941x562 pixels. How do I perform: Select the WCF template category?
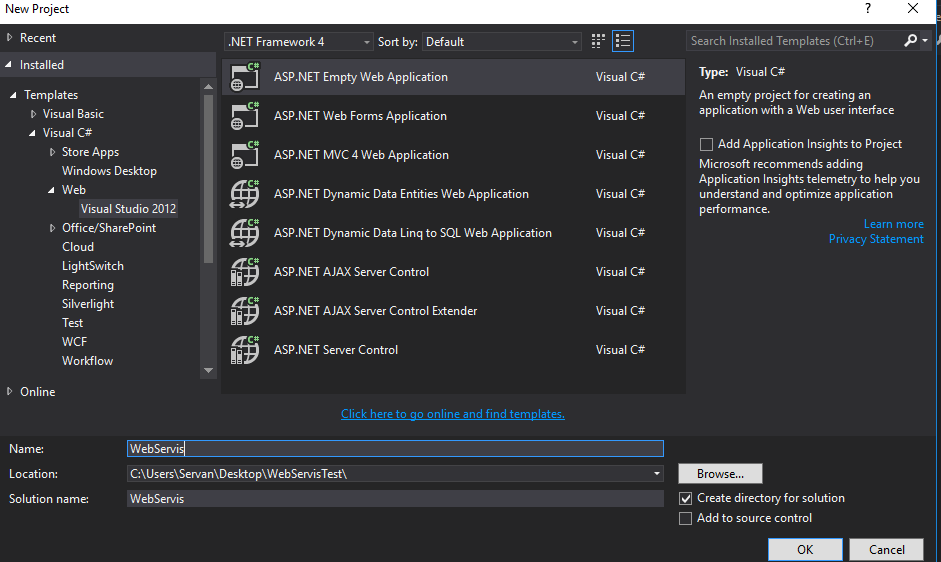74,342
